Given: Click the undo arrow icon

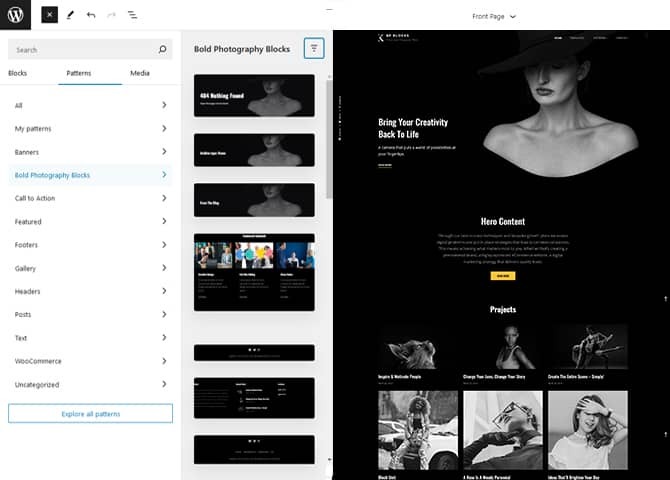Looking at the screenshot, I should click(91, 16).
